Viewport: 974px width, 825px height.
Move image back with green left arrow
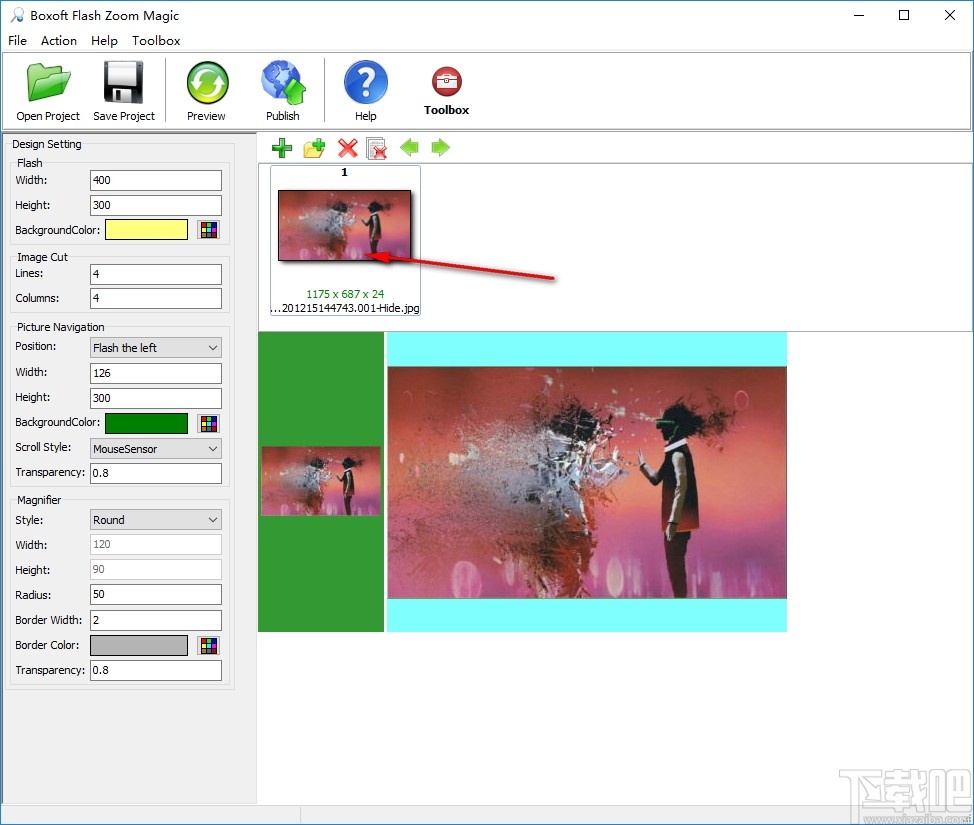tap(409, 148)
